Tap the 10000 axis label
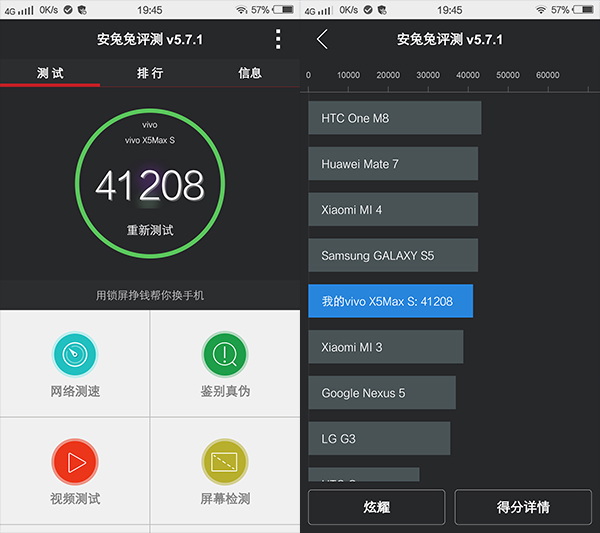This screenshot has width=600, height=533. 348,75
